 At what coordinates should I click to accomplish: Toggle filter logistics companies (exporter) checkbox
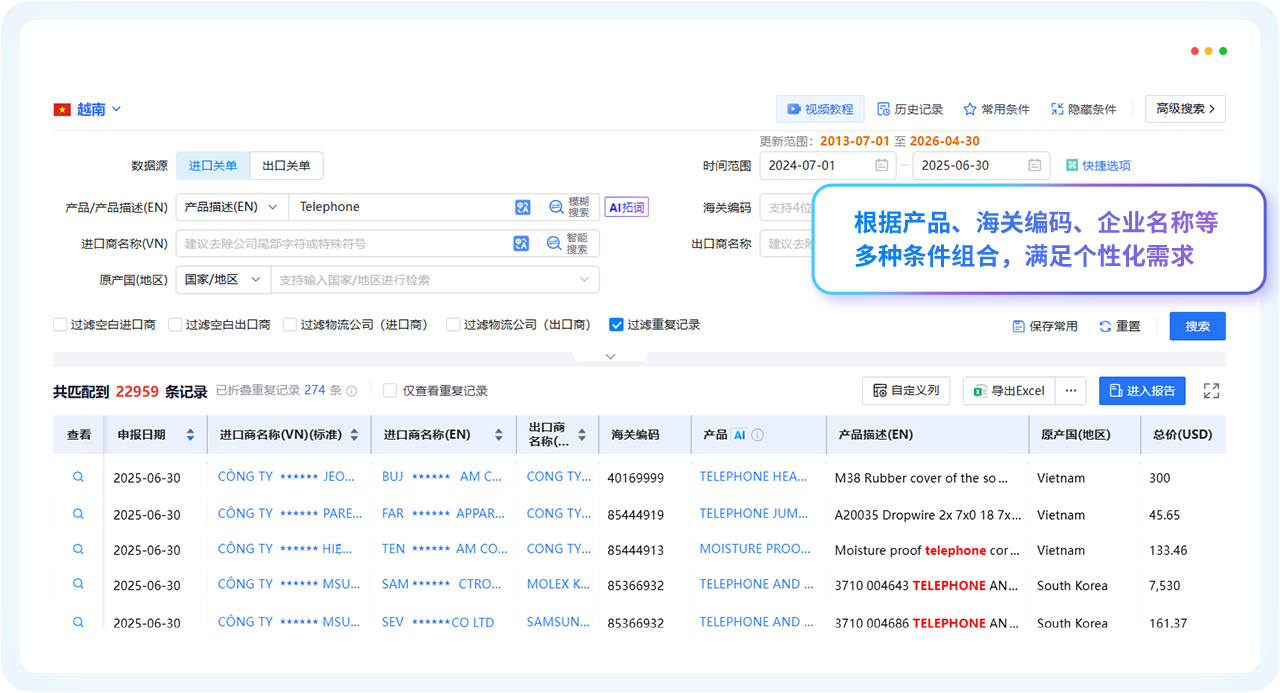click(454, 325)
